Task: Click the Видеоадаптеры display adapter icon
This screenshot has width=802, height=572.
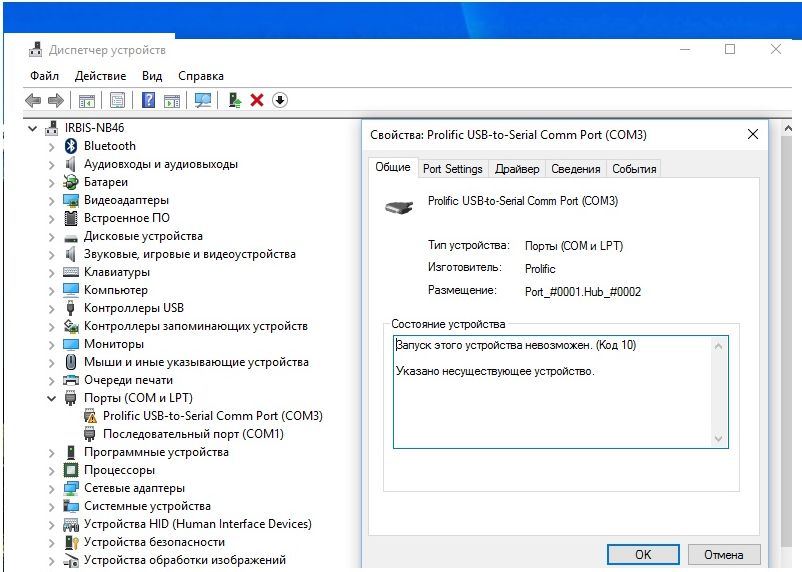Action: (x=71, y=200)
